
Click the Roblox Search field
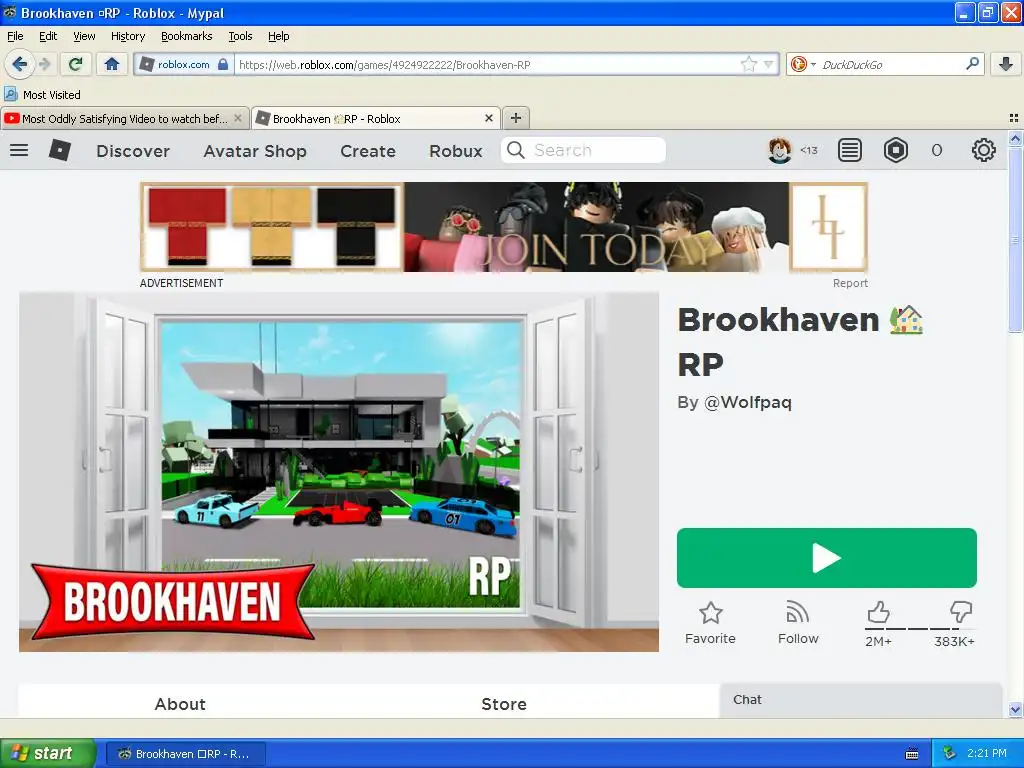[583, 150]
